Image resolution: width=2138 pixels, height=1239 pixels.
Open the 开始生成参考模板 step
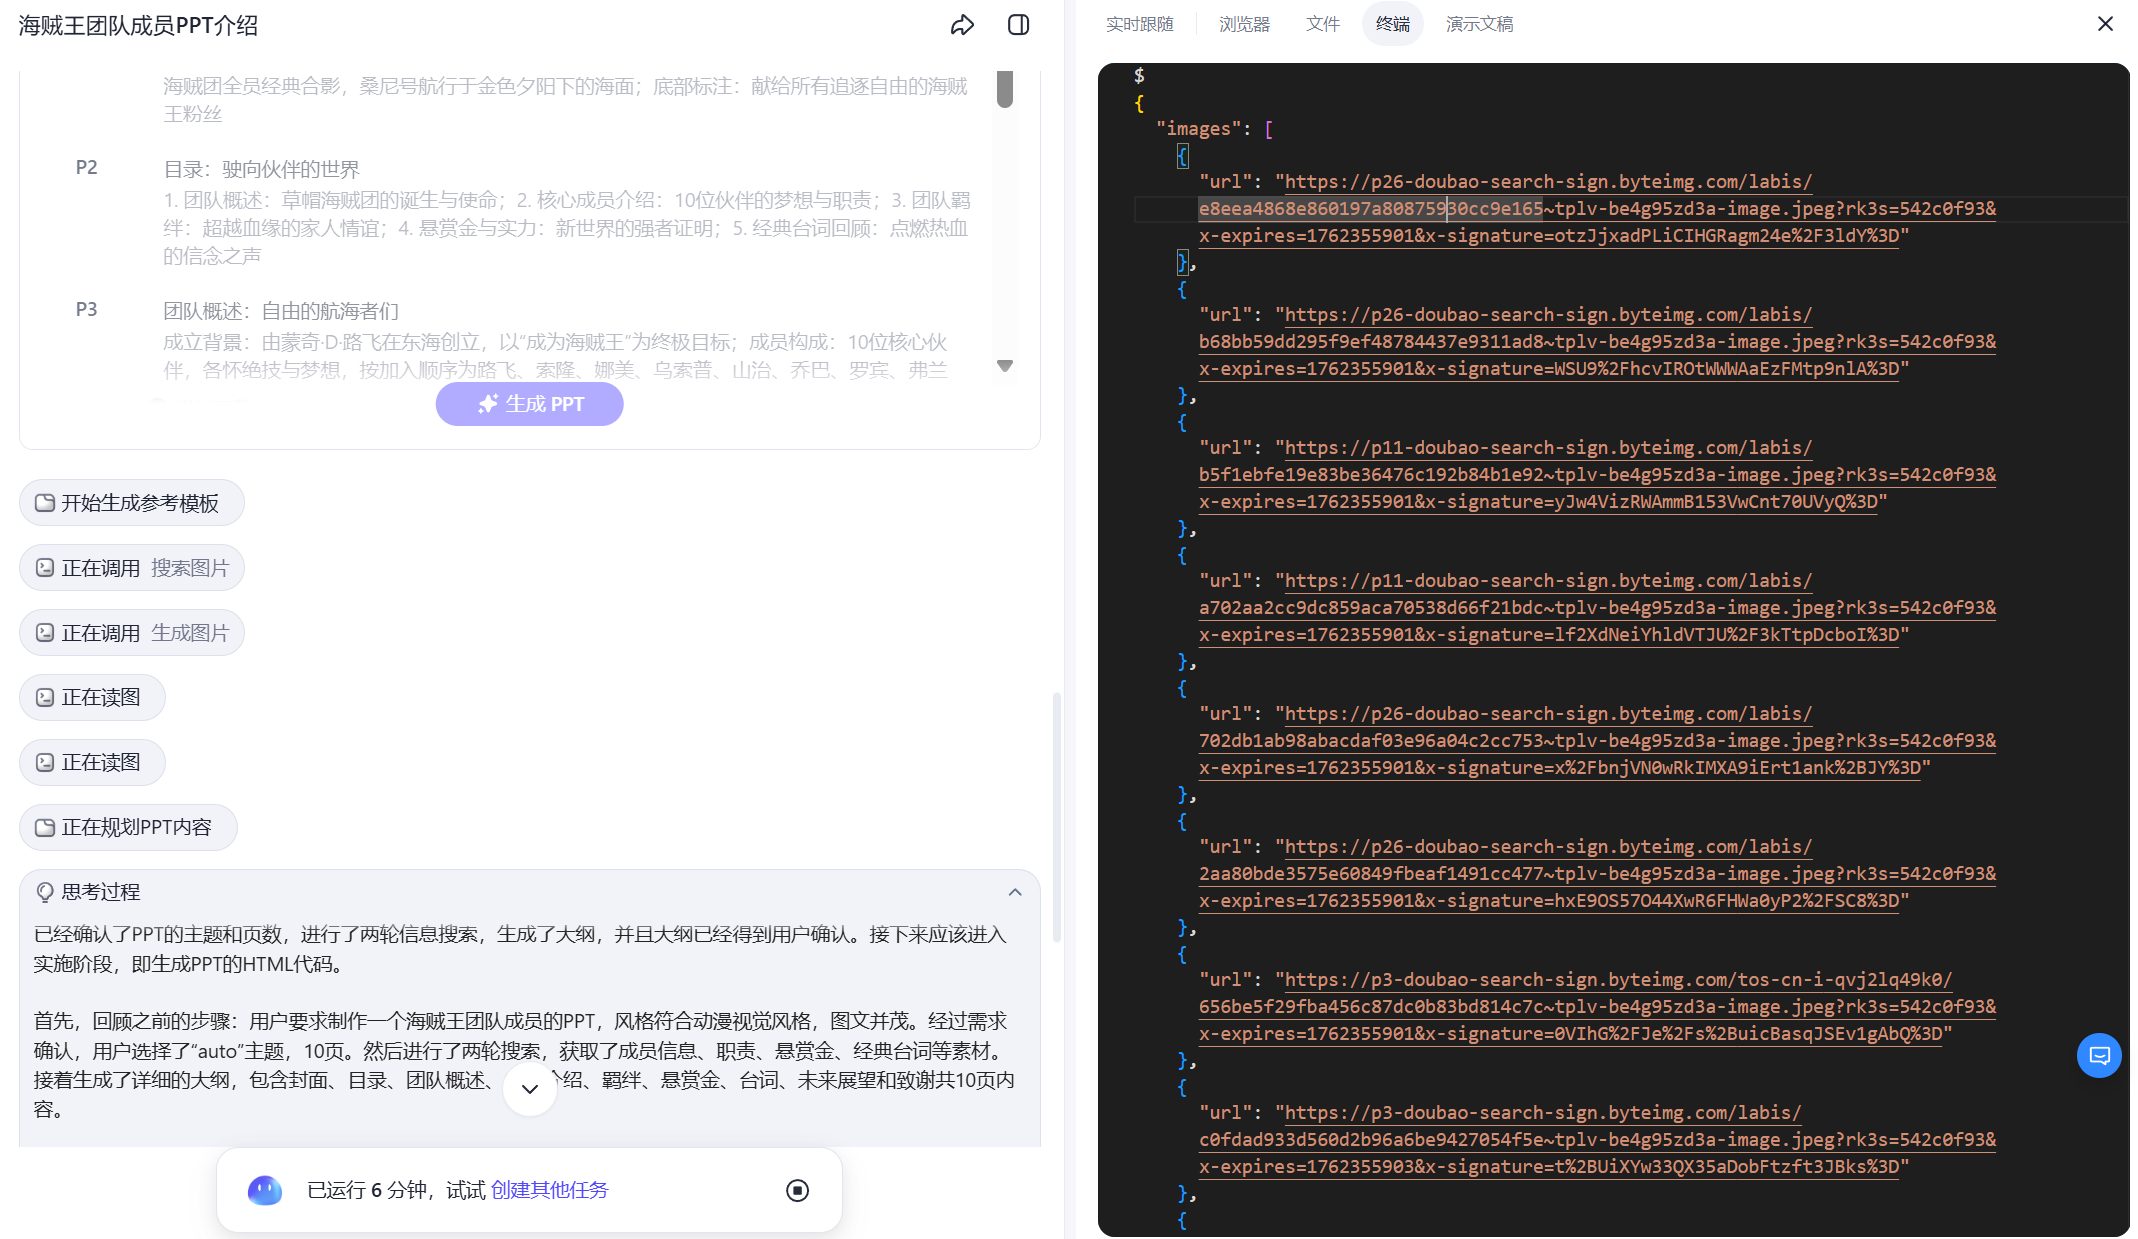coord(131,503)
